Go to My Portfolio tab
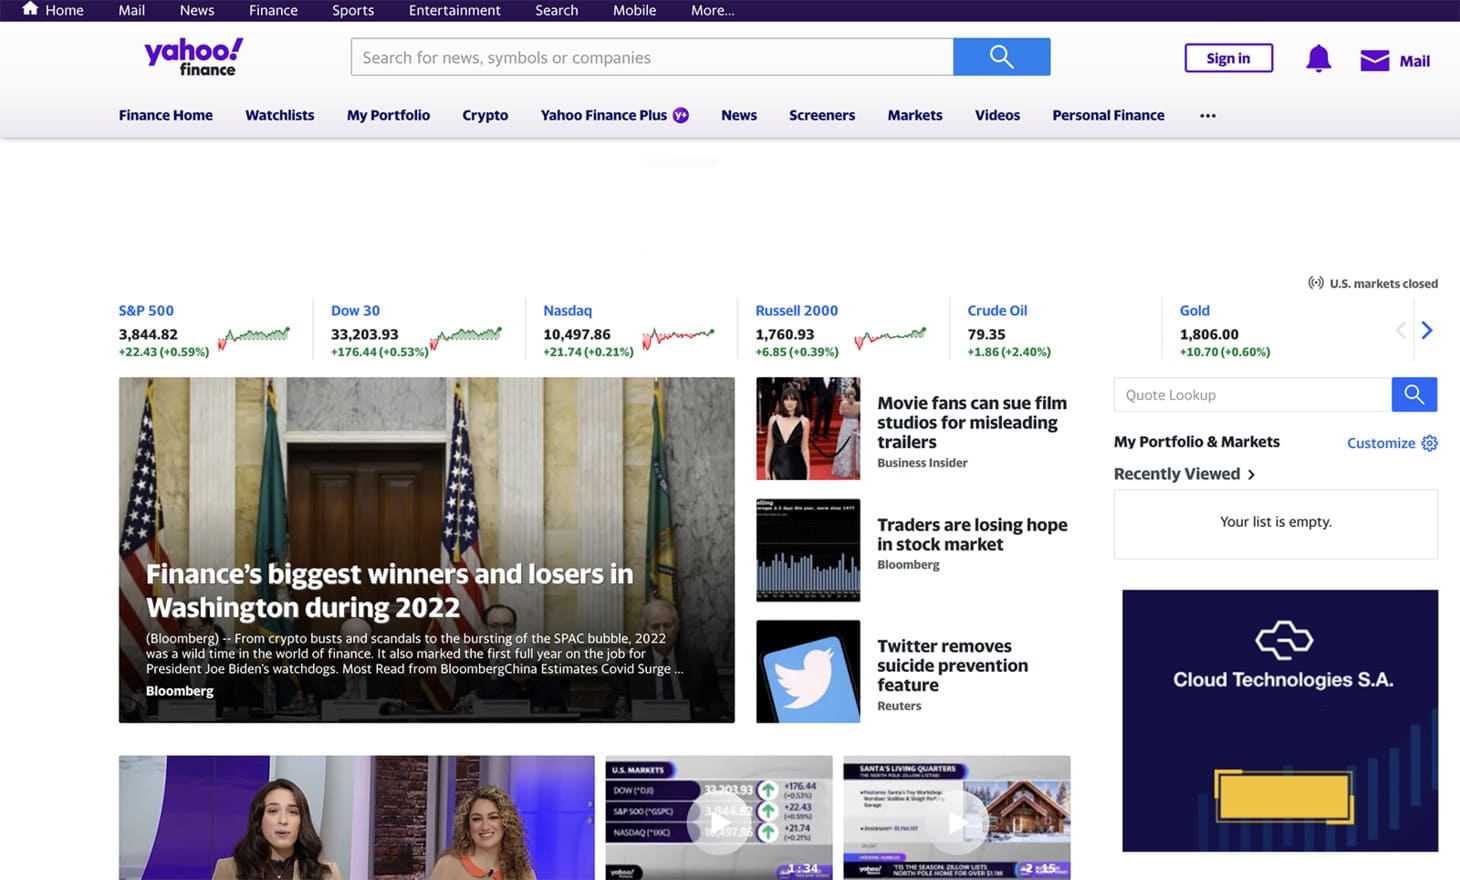1460x880 pixels. [388, 115]
